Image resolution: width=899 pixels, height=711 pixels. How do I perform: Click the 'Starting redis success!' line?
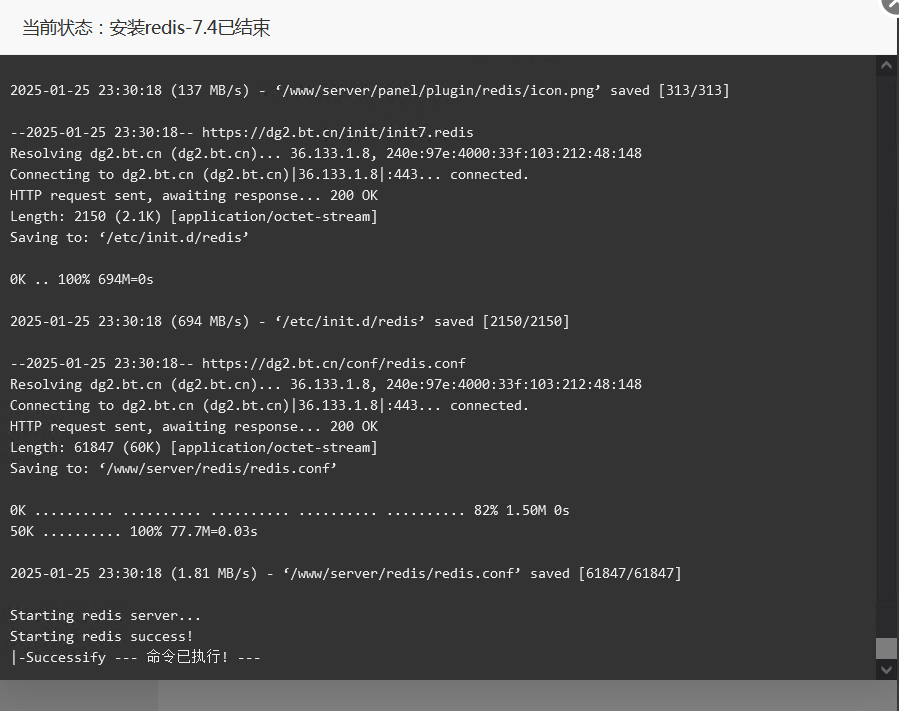point(101,636)
